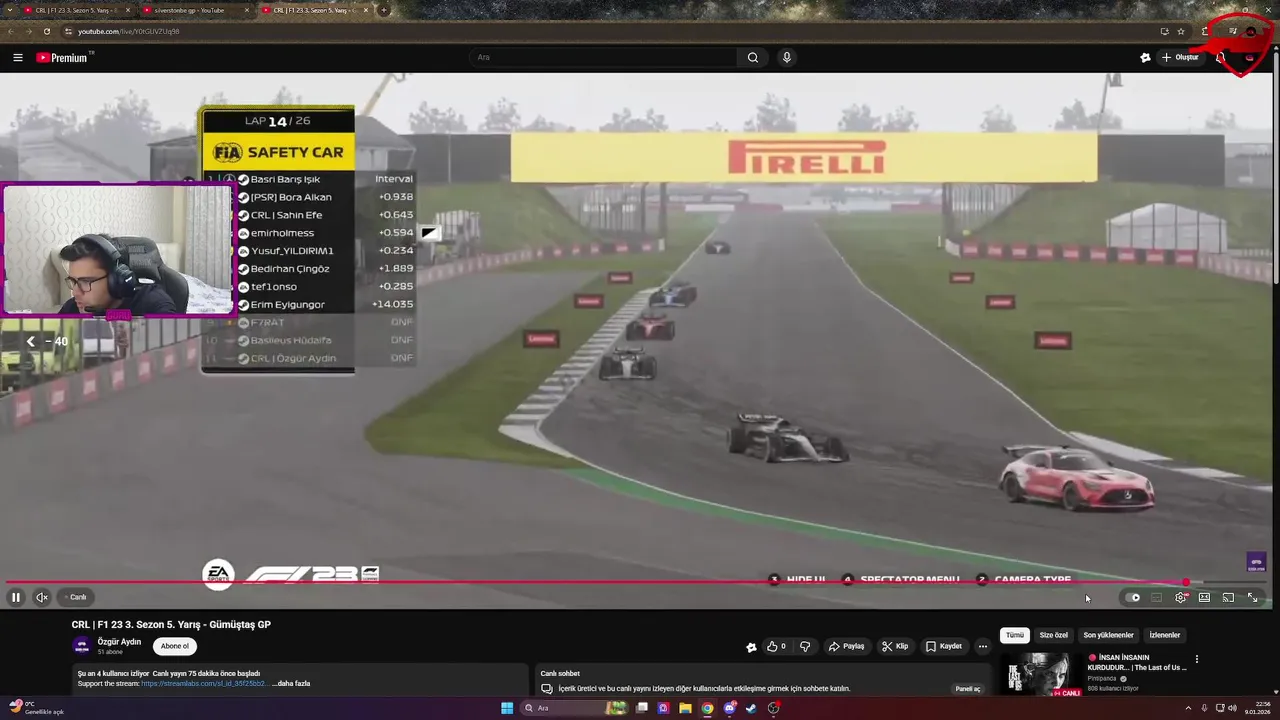Select the İzlenenler filter chip
This screenshot has width=1280, height=720.
pyautogui.click(x=1165, y=635)
